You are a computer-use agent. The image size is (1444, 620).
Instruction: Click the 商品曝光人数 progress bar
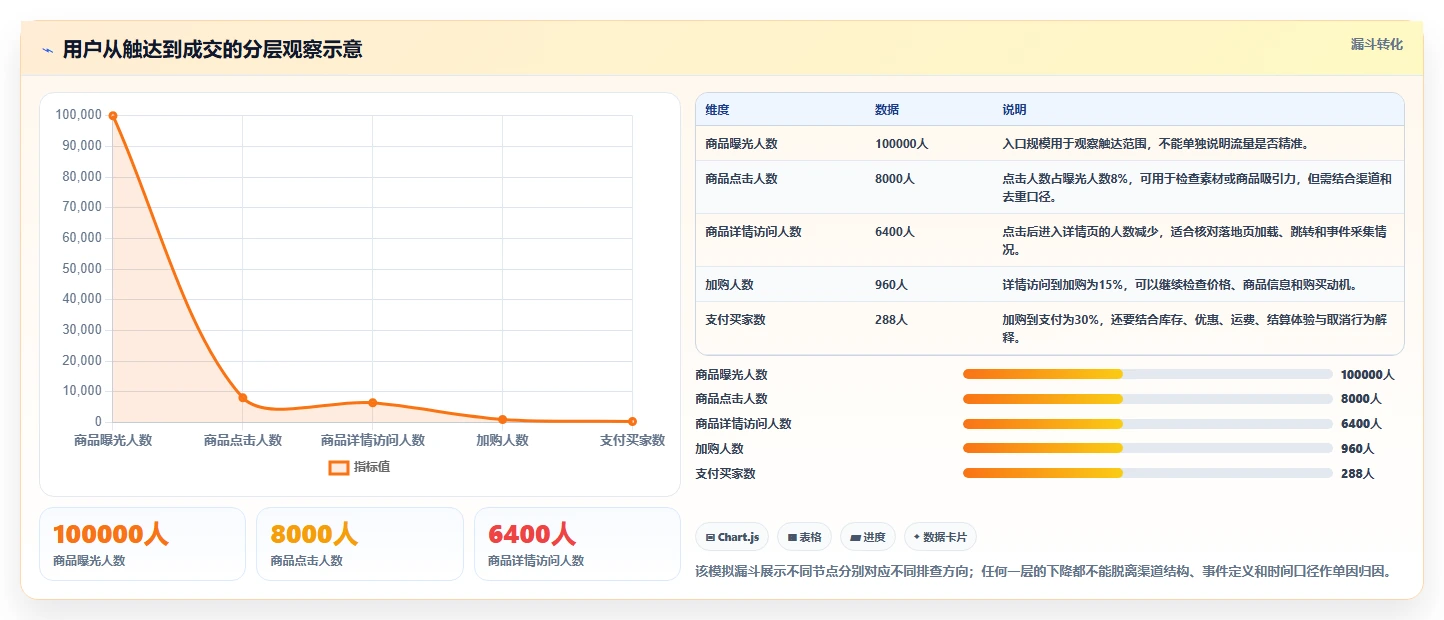pos(1147,374)
